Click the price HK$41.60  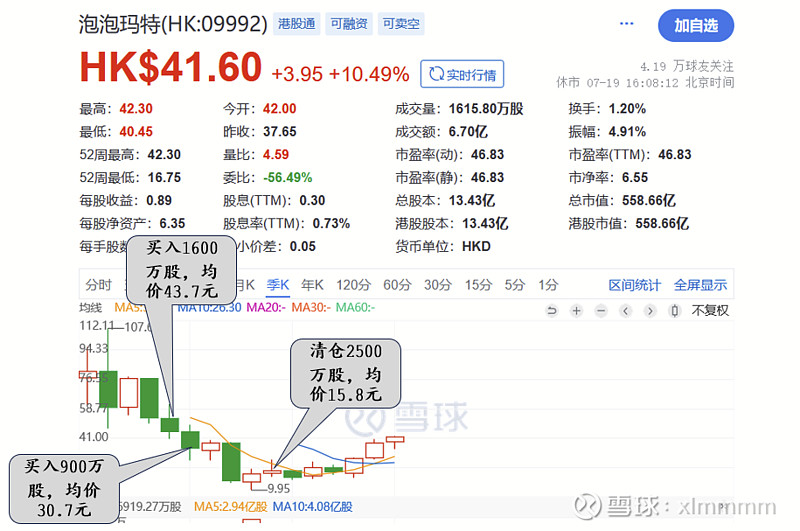(x=171, y=67)
